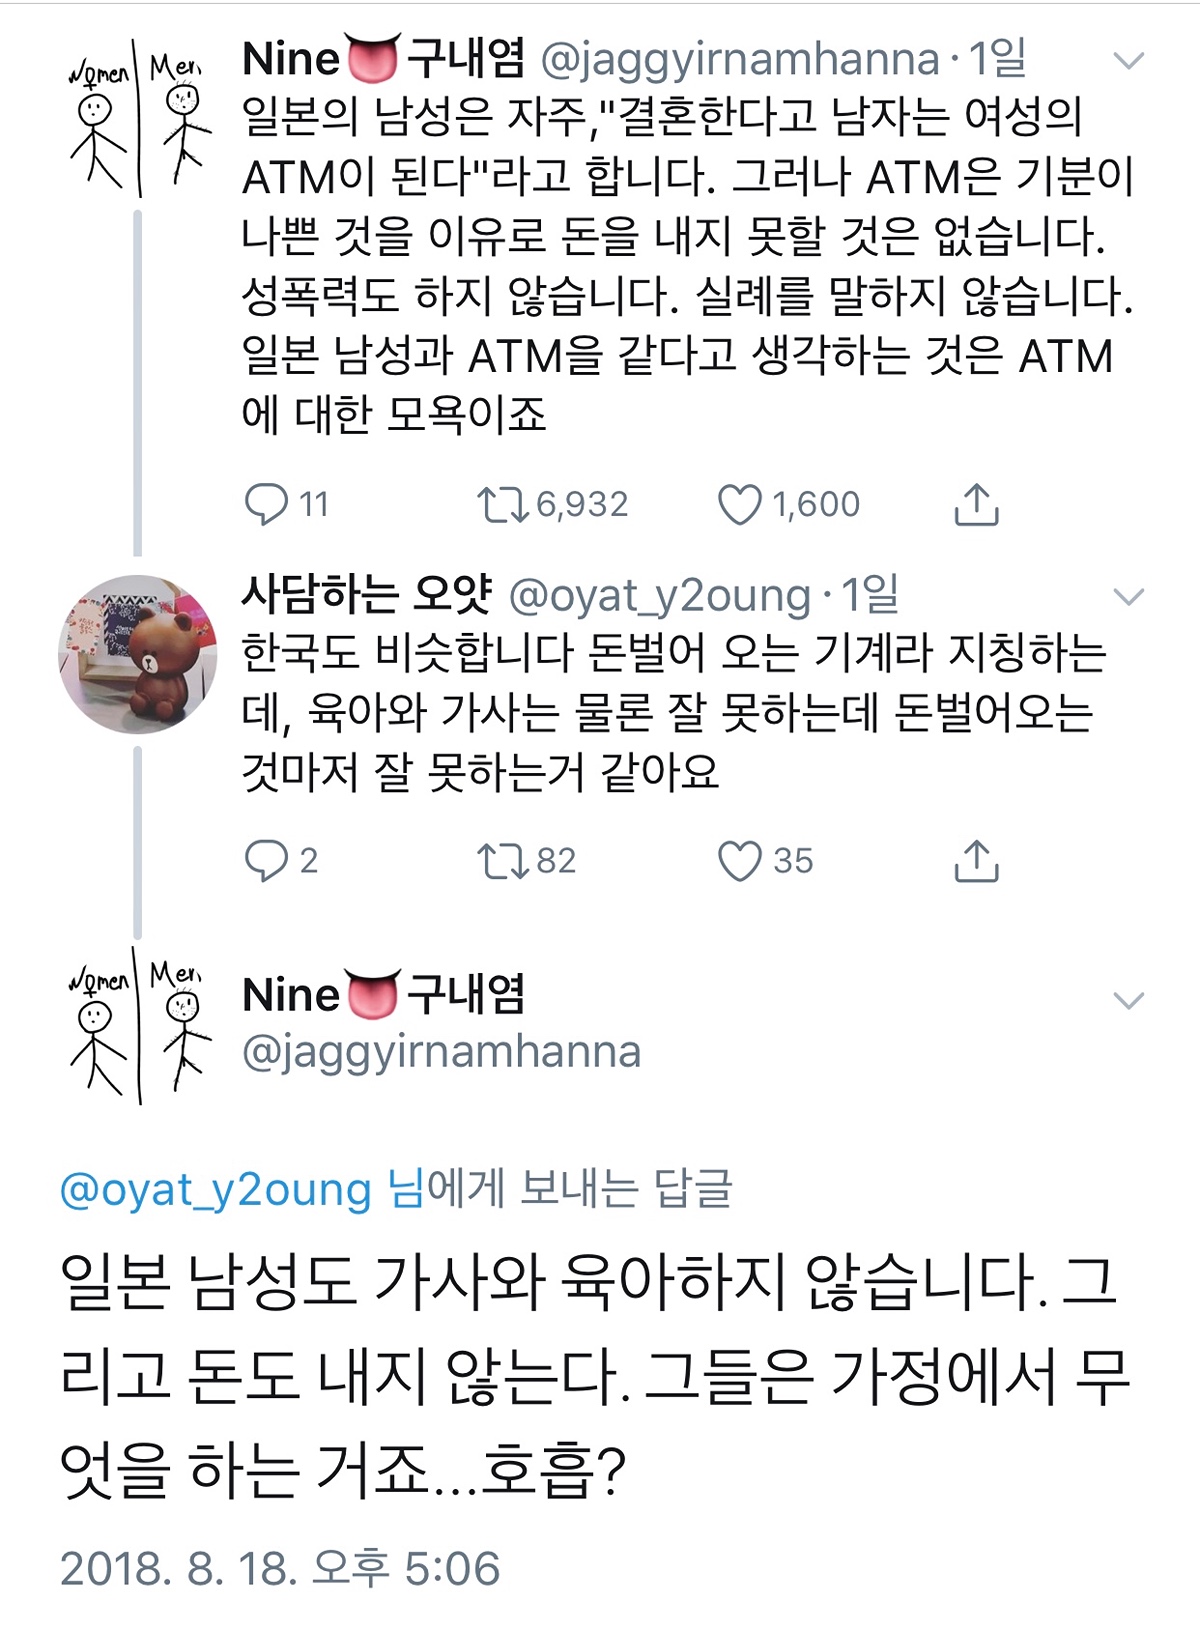The height and width of the screenshot is (1630, 1200).
Task: Reply to the oyat_y2oung tweet
Action: 266,860
